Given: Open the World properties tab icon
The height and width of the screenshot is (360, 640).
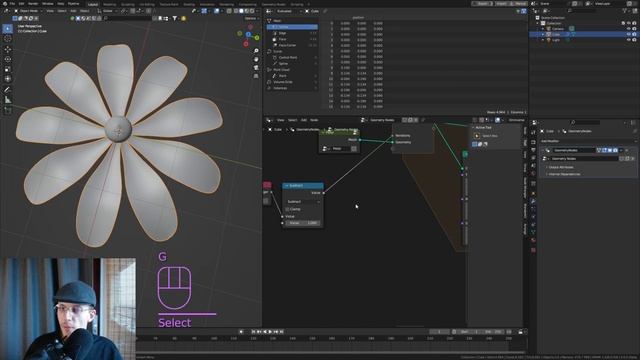Looking at the screenshot, I should (533, 173).
